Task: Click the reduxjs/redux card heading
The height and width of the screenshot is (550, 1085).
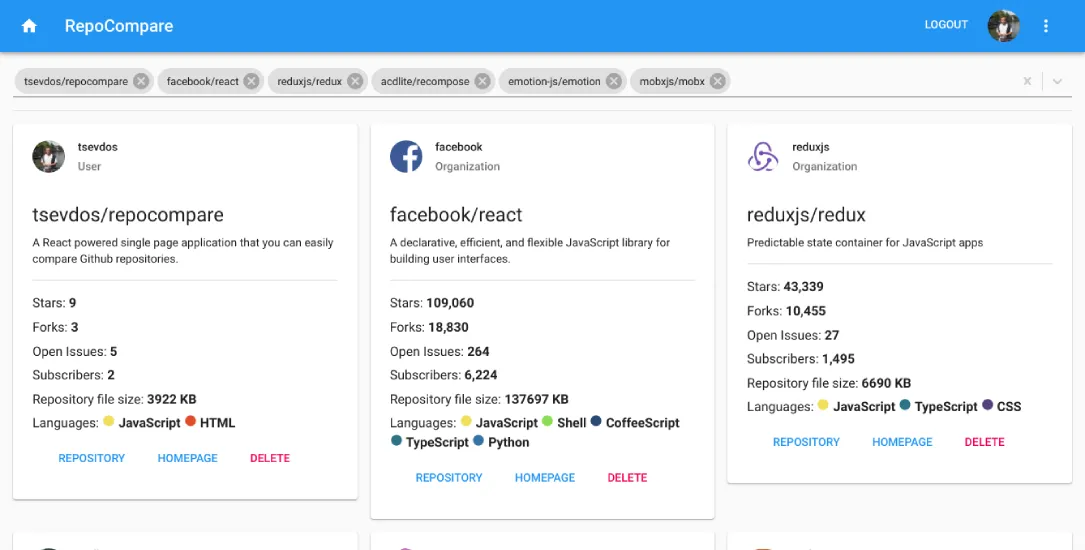Action: [x=806, y=214]
